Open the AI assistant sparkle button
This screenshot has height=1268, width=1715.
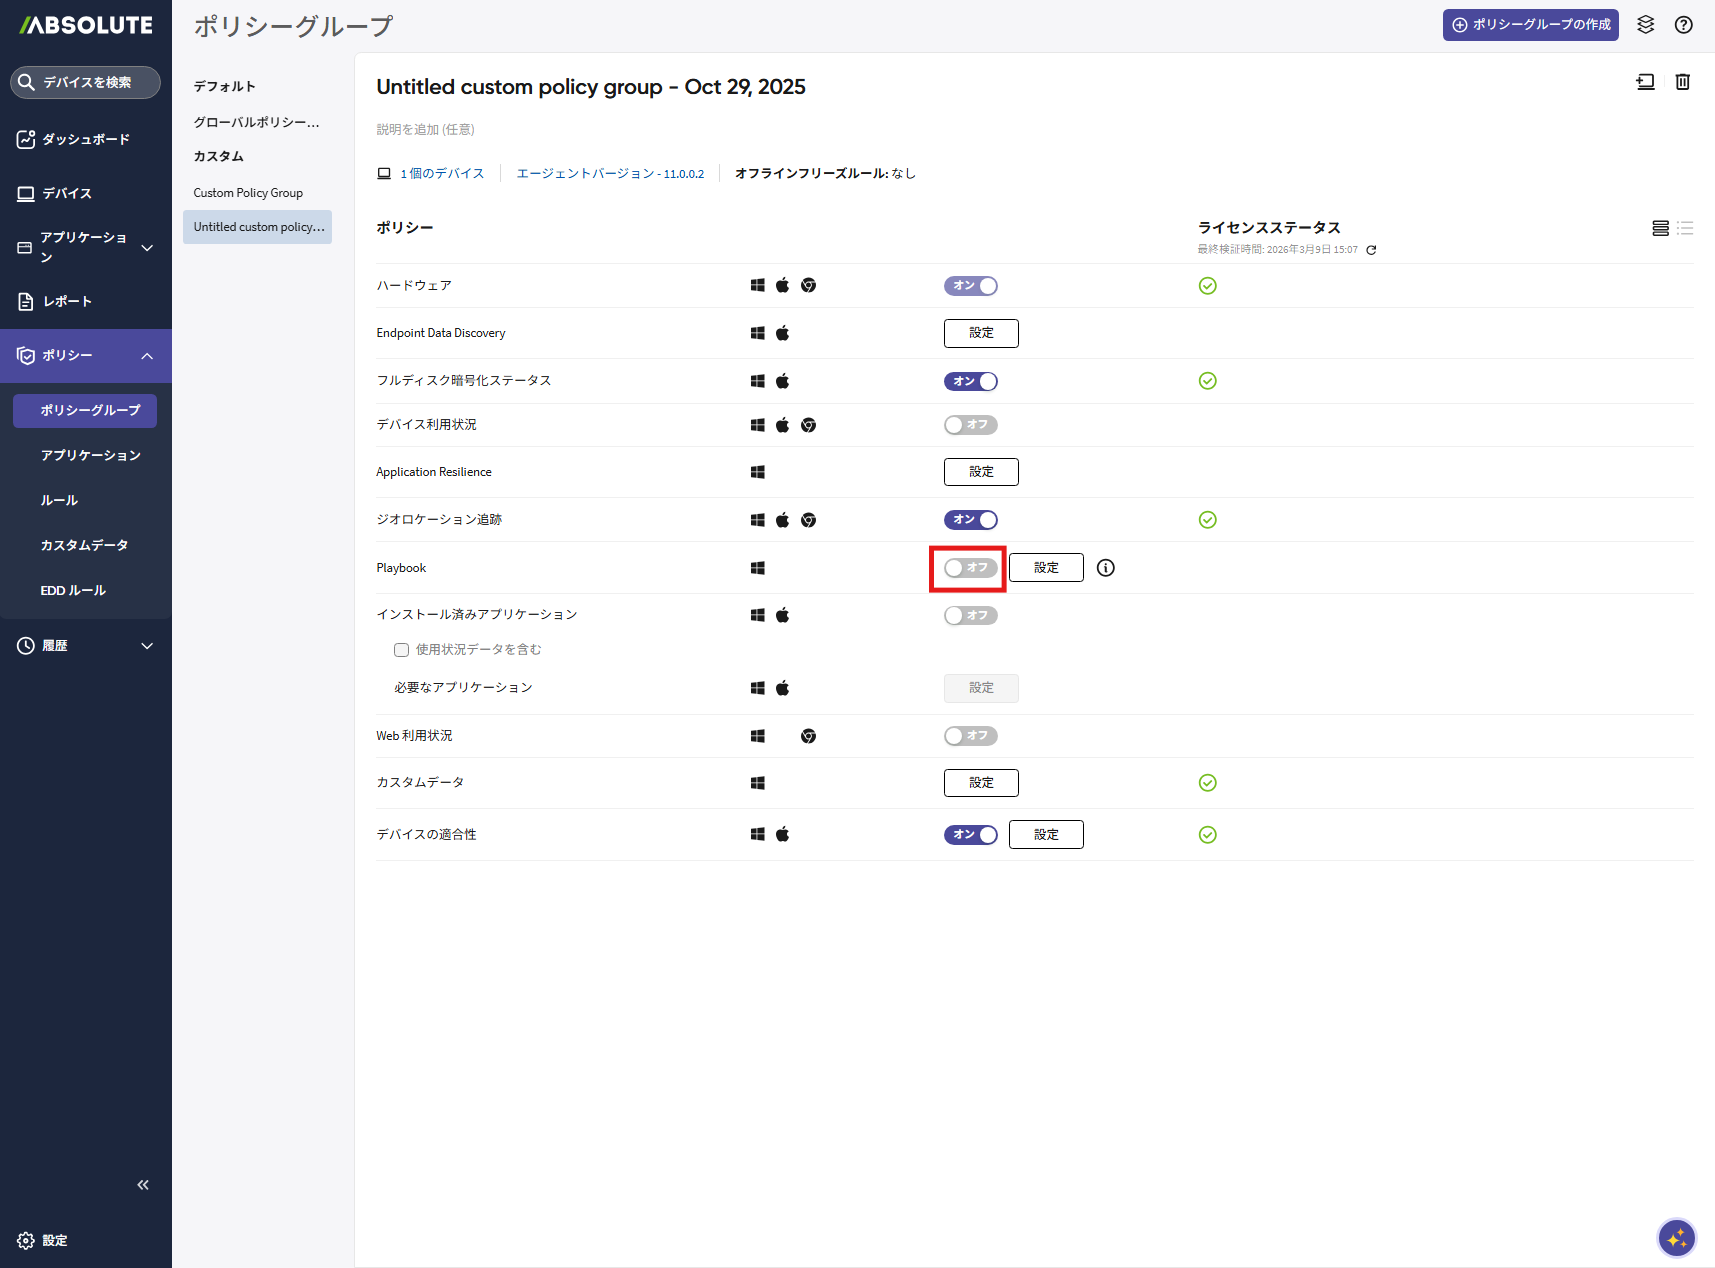pos(1676,1238)
